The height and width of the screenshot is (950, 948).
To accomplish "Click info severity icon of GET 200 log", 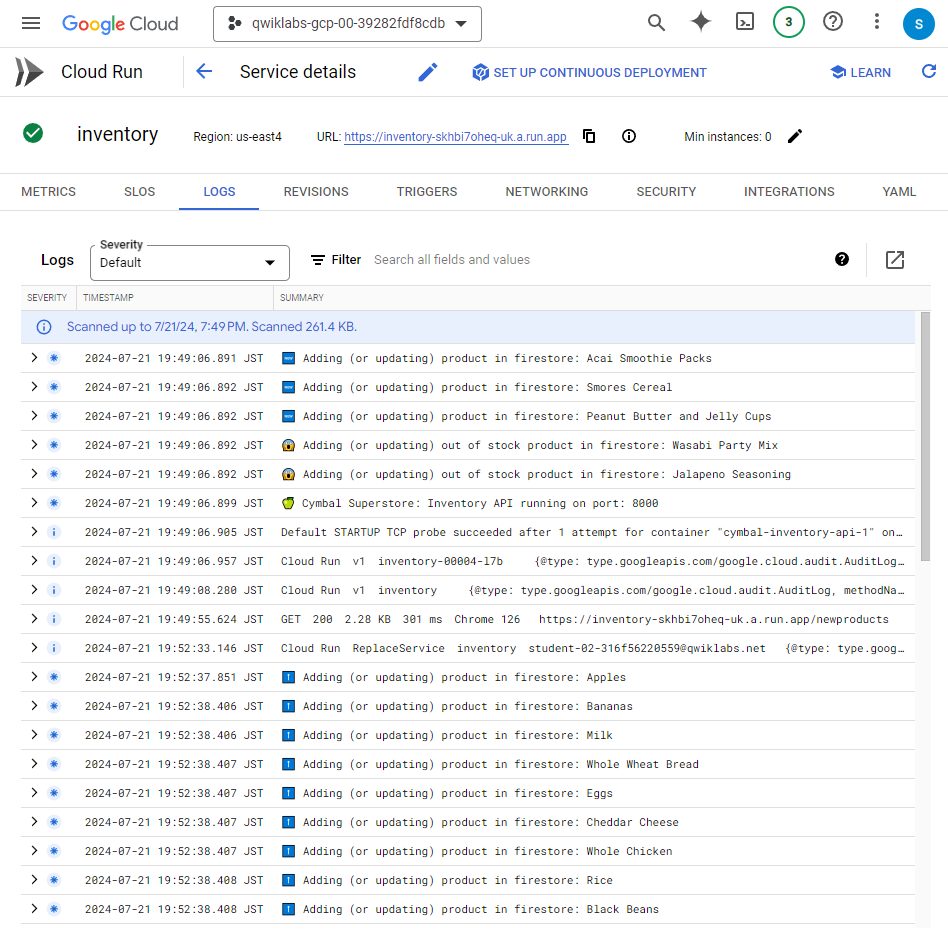I will click(x=54, y=619).
